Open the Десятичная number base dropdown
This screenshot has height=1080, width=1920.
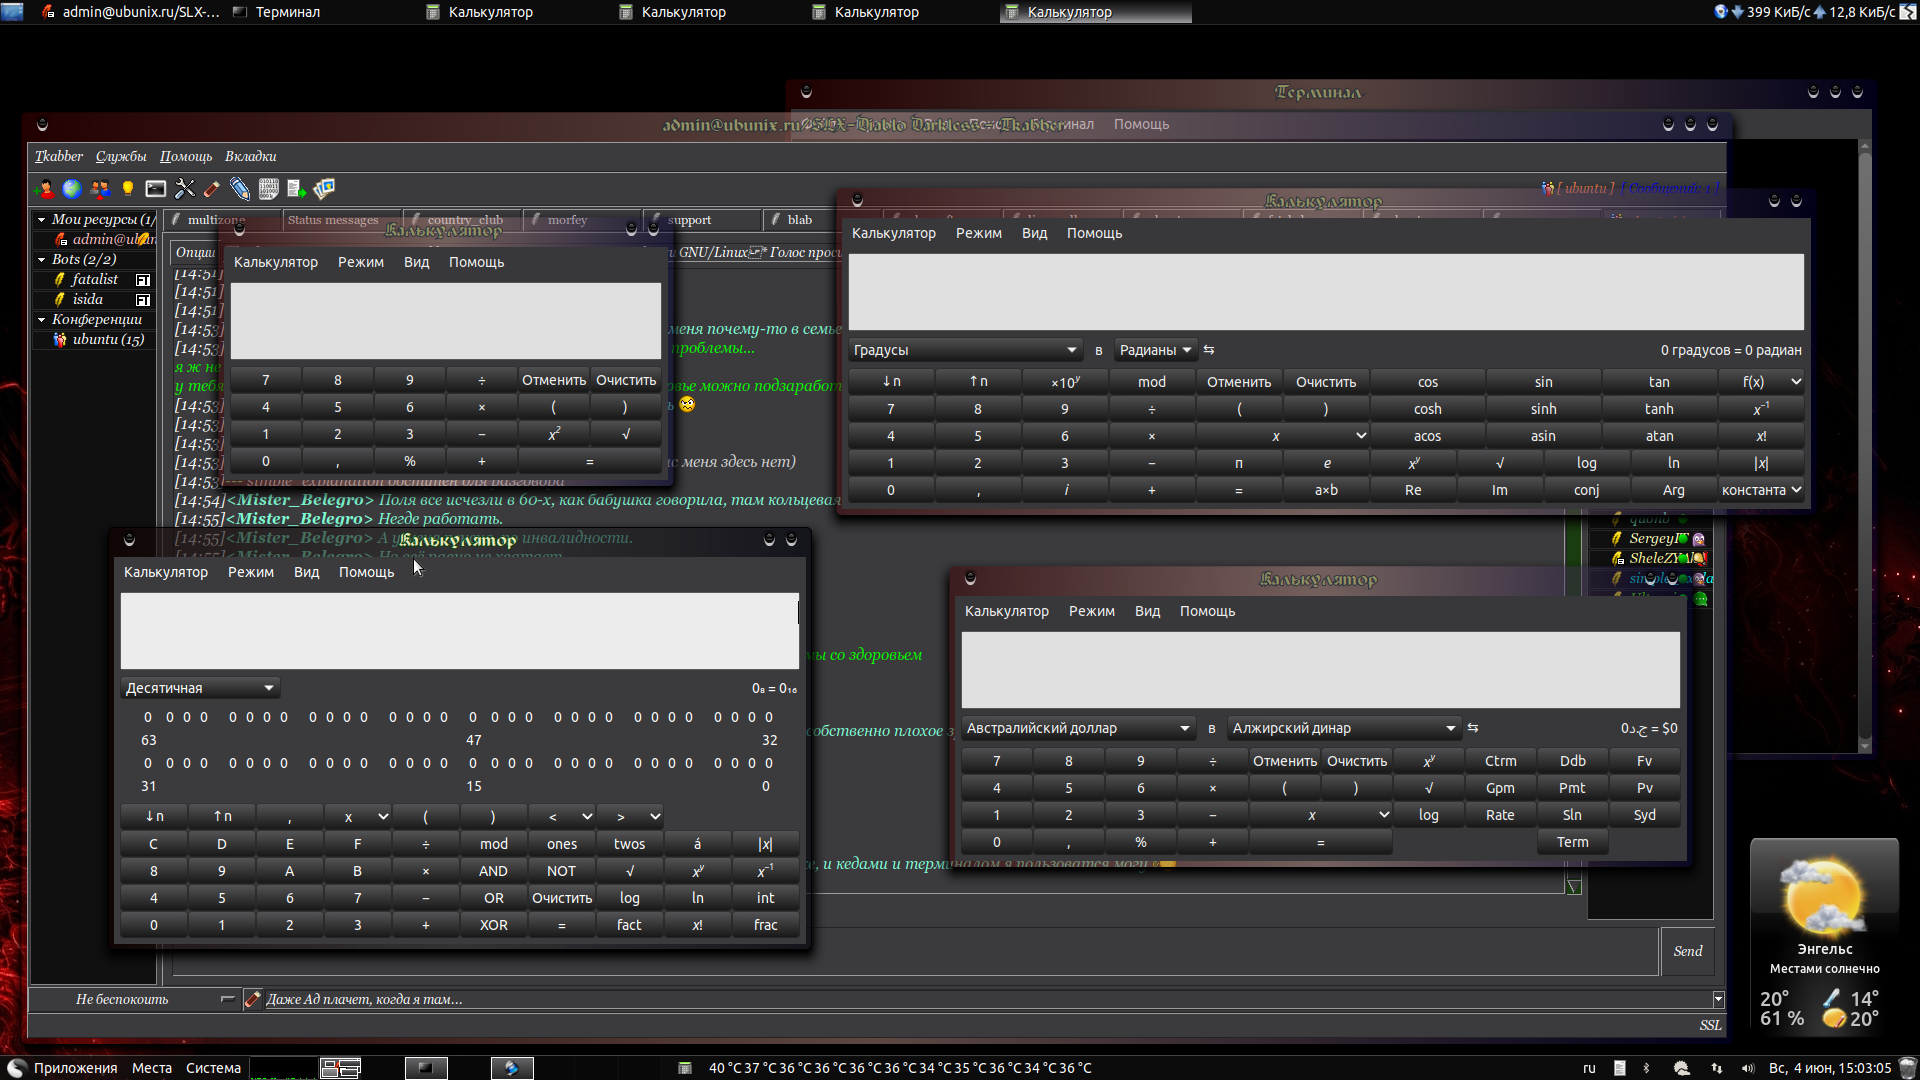pos(200,688)
